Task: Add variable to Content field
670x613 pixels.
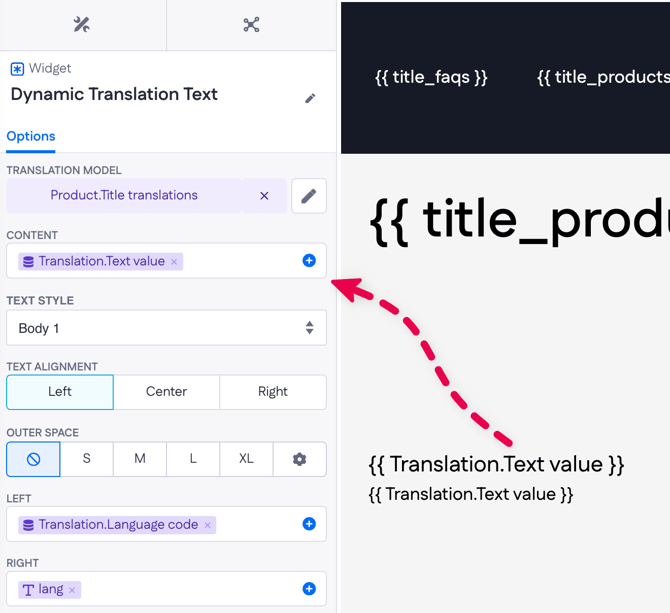Action: pos(309,261)
